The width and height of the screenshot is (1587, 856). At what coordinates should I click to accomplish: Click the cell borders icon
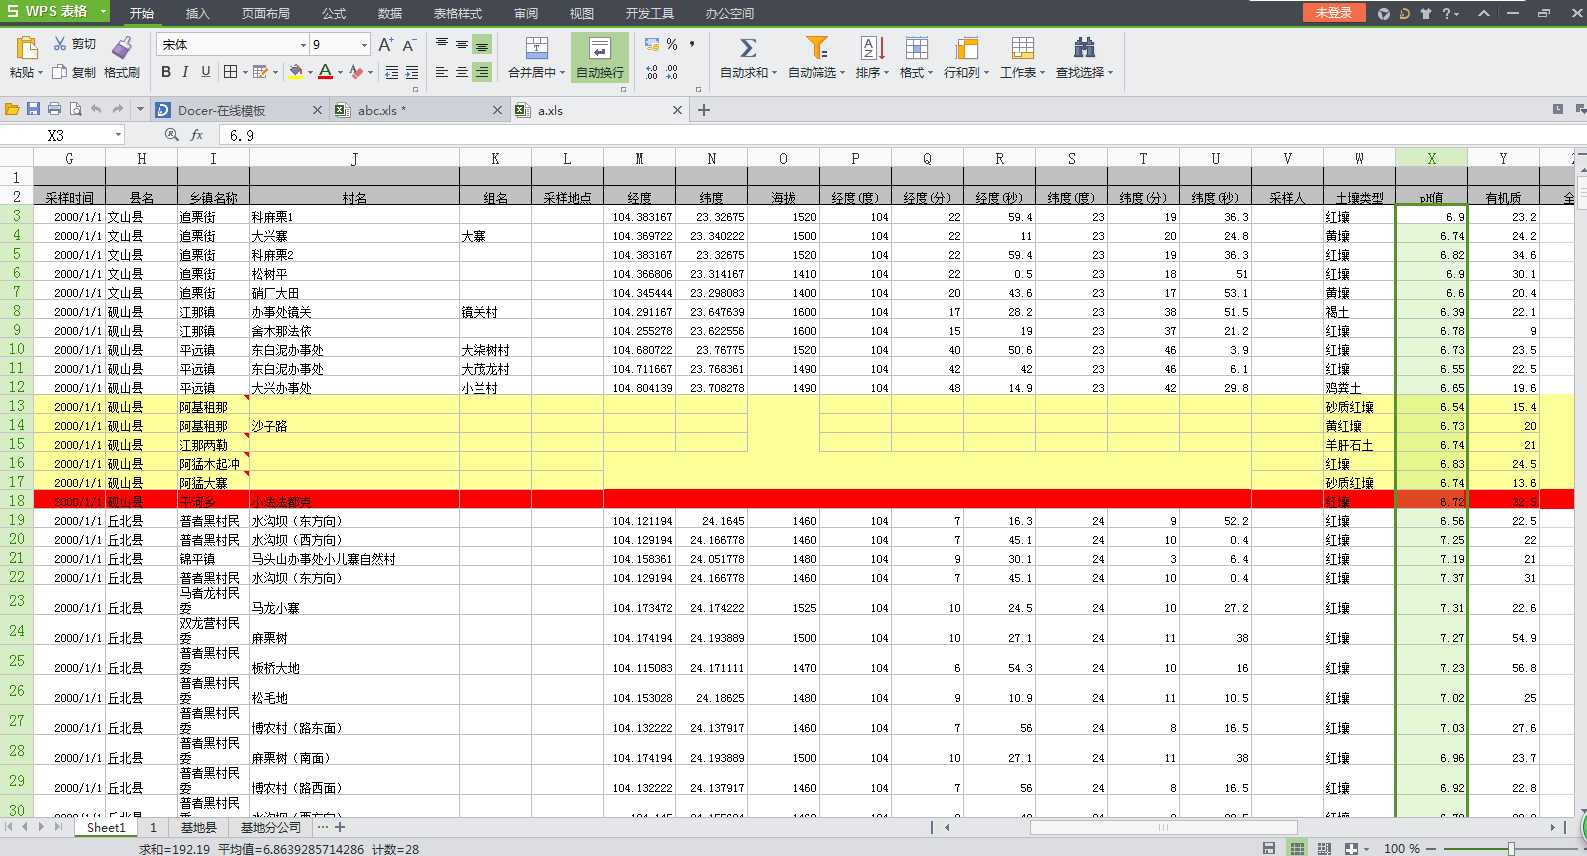(x=231, y=72)
